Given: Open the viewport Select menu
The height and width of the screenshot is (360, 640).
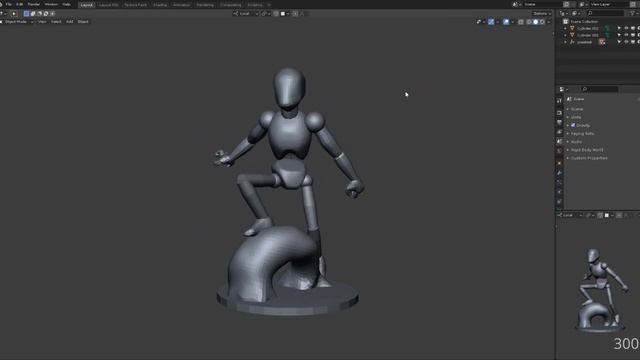Looking at the screenshot, I should [x=56, y=22].
